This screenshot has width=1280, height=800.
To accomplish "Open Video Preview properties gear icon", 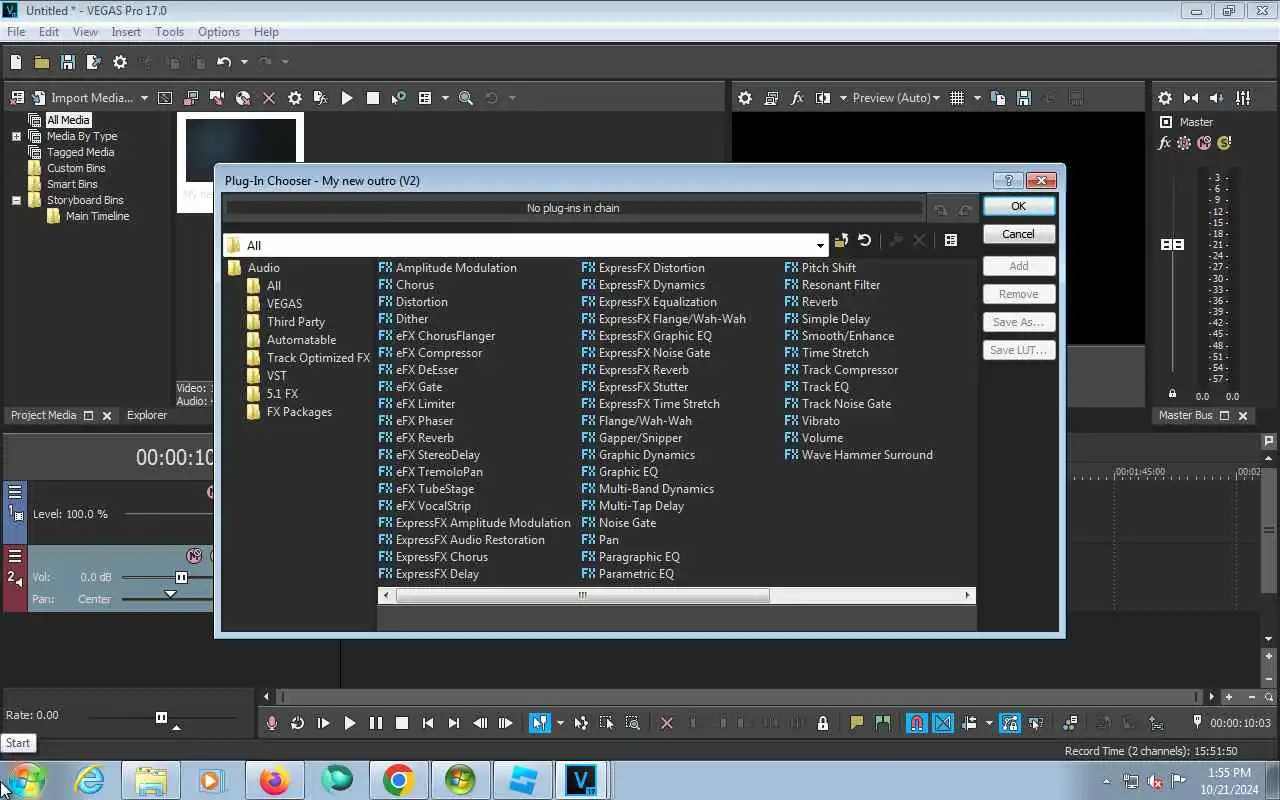I will [745, 98].
